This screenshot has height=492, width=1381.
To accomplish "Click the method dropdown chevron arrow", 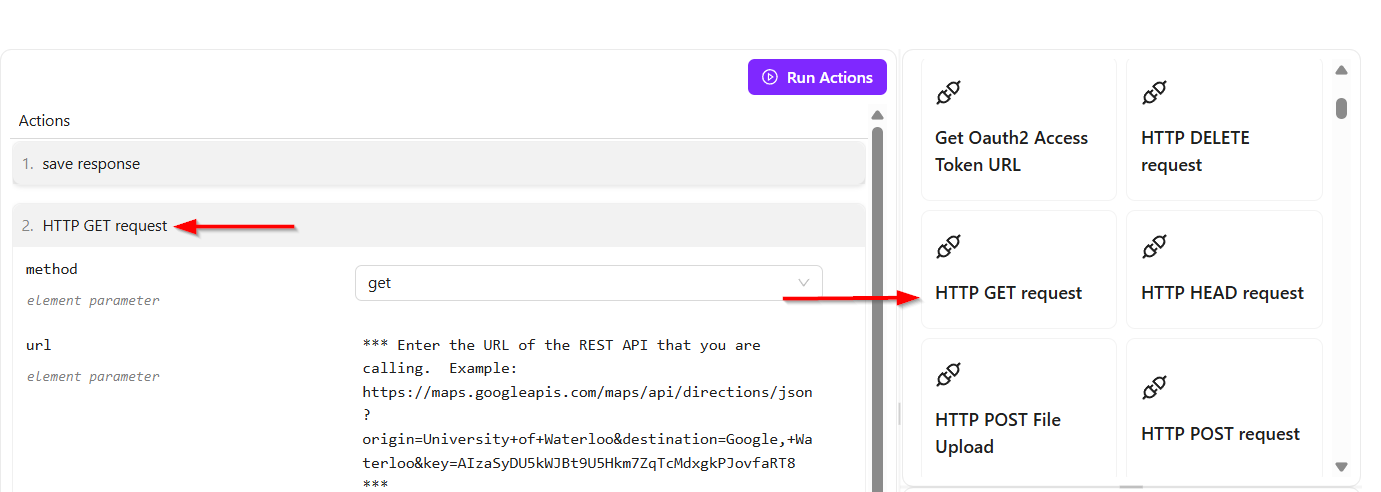I will 803,283.
